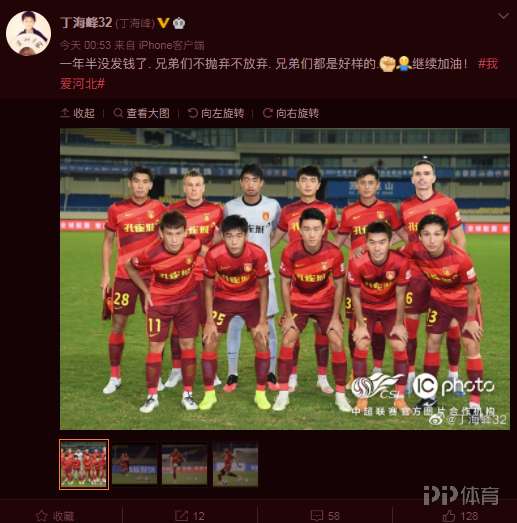Open the 丁海峰32 username link
The height and width of the screenshot is (523, 517).
pyautogui.click(x=86, y=23)
